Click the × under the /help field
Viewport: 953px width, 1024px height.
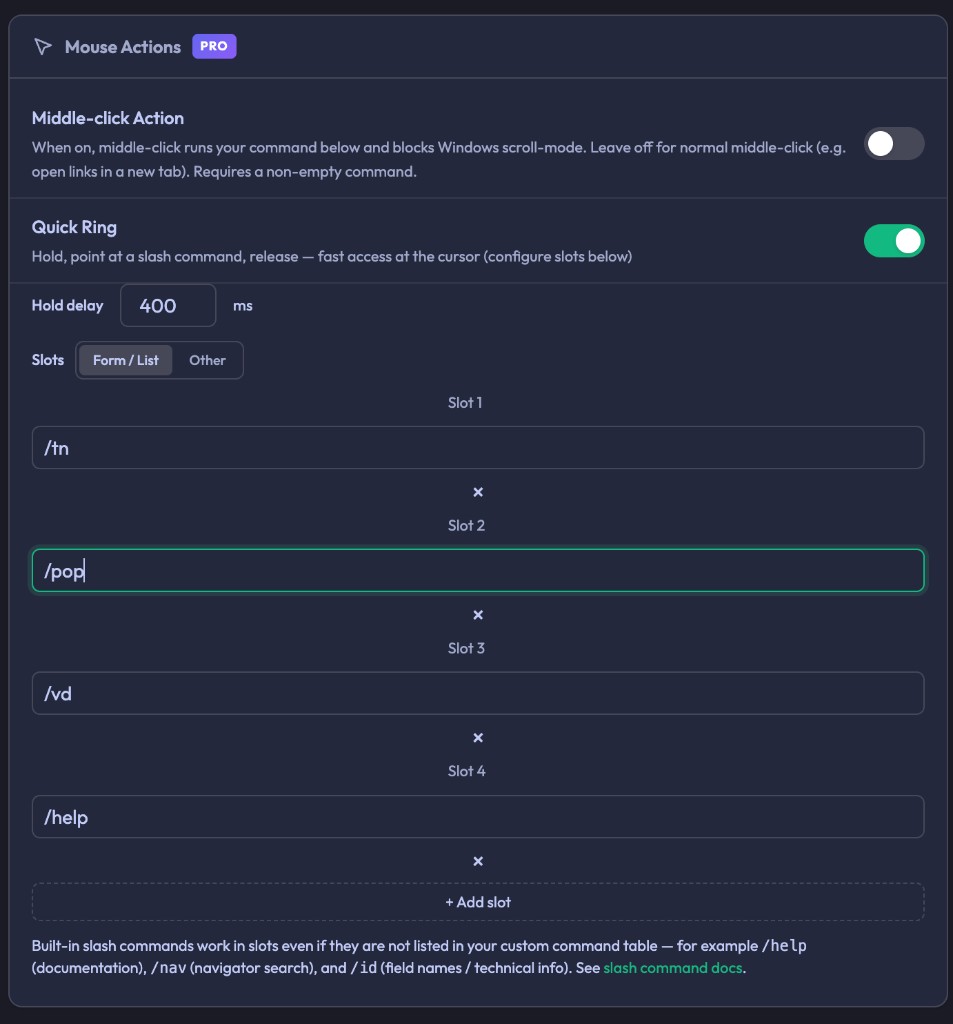point(478,861)
